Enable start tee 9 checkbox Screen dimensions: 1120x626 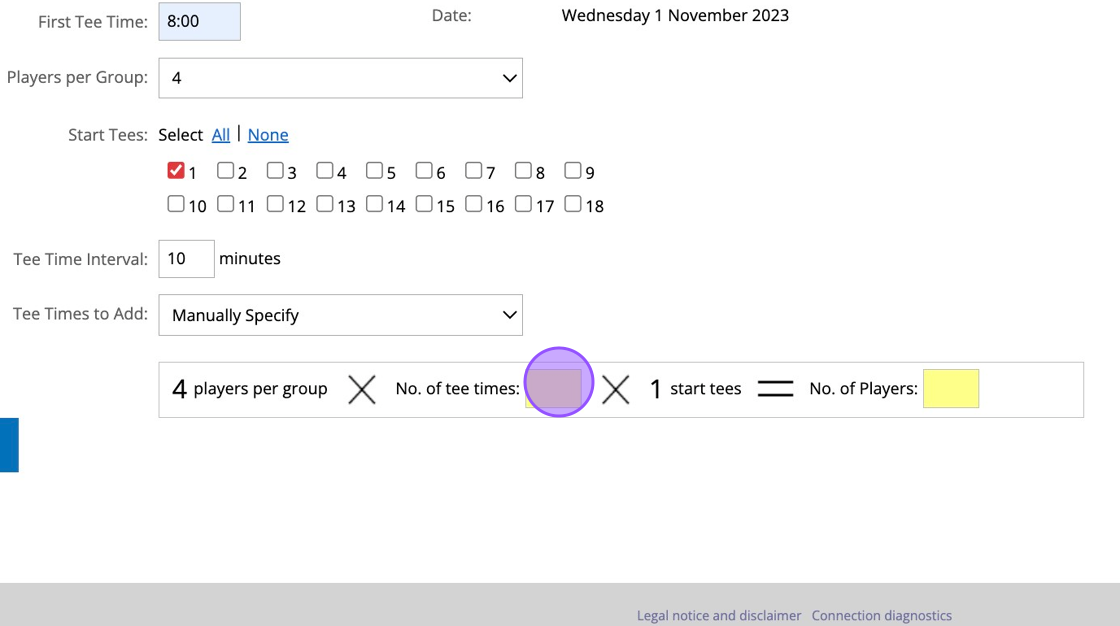point(573,171)
